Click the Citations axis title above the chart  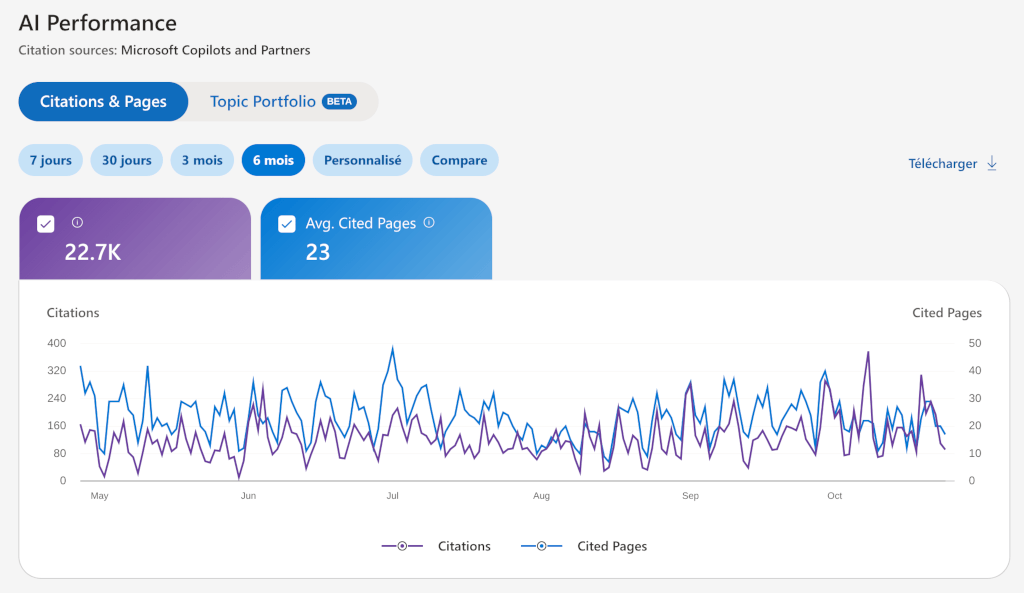tap(73, 313)
